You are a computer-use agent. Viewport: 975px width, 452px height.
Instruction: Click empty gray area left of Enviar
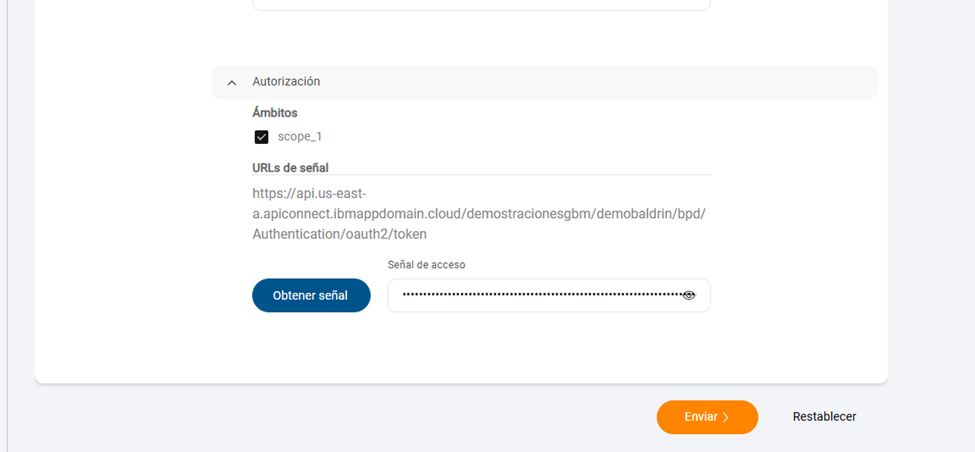[x=342, y=417]
